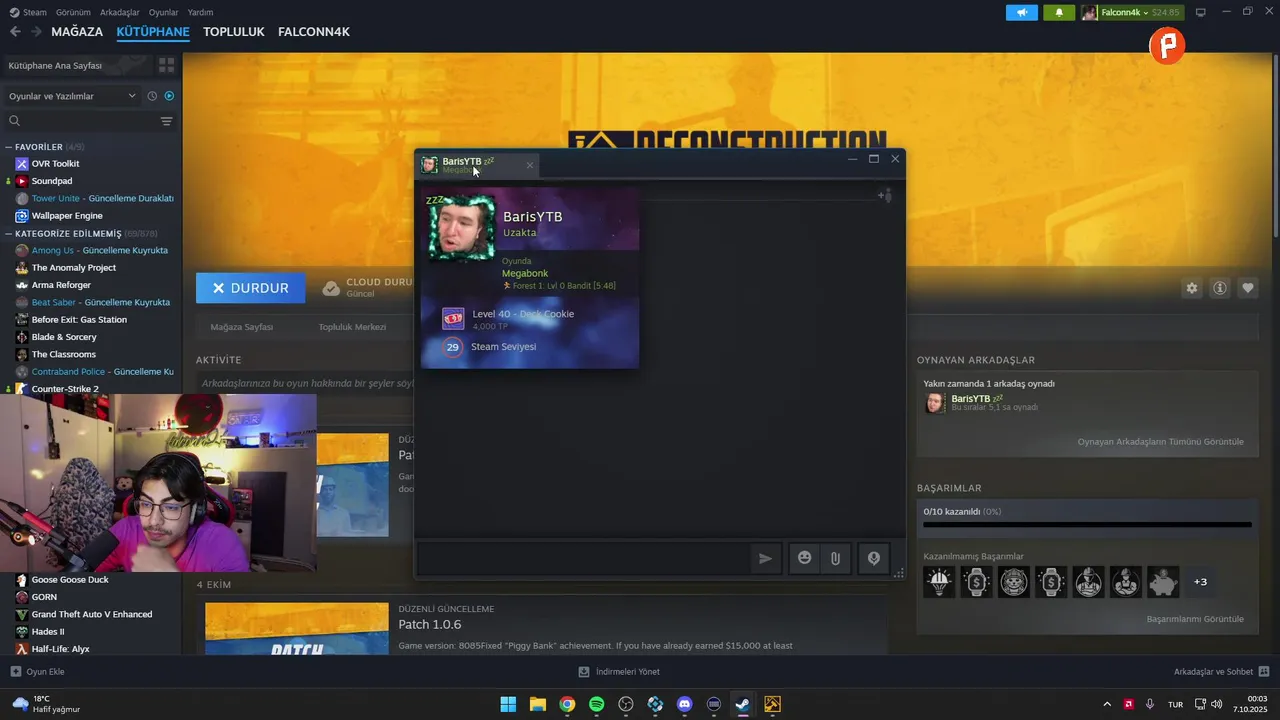Go to the TOPLULUK tab
The width and height of the screenshot is (1280, 720).
pyautogui.click(x=234, y=32)
